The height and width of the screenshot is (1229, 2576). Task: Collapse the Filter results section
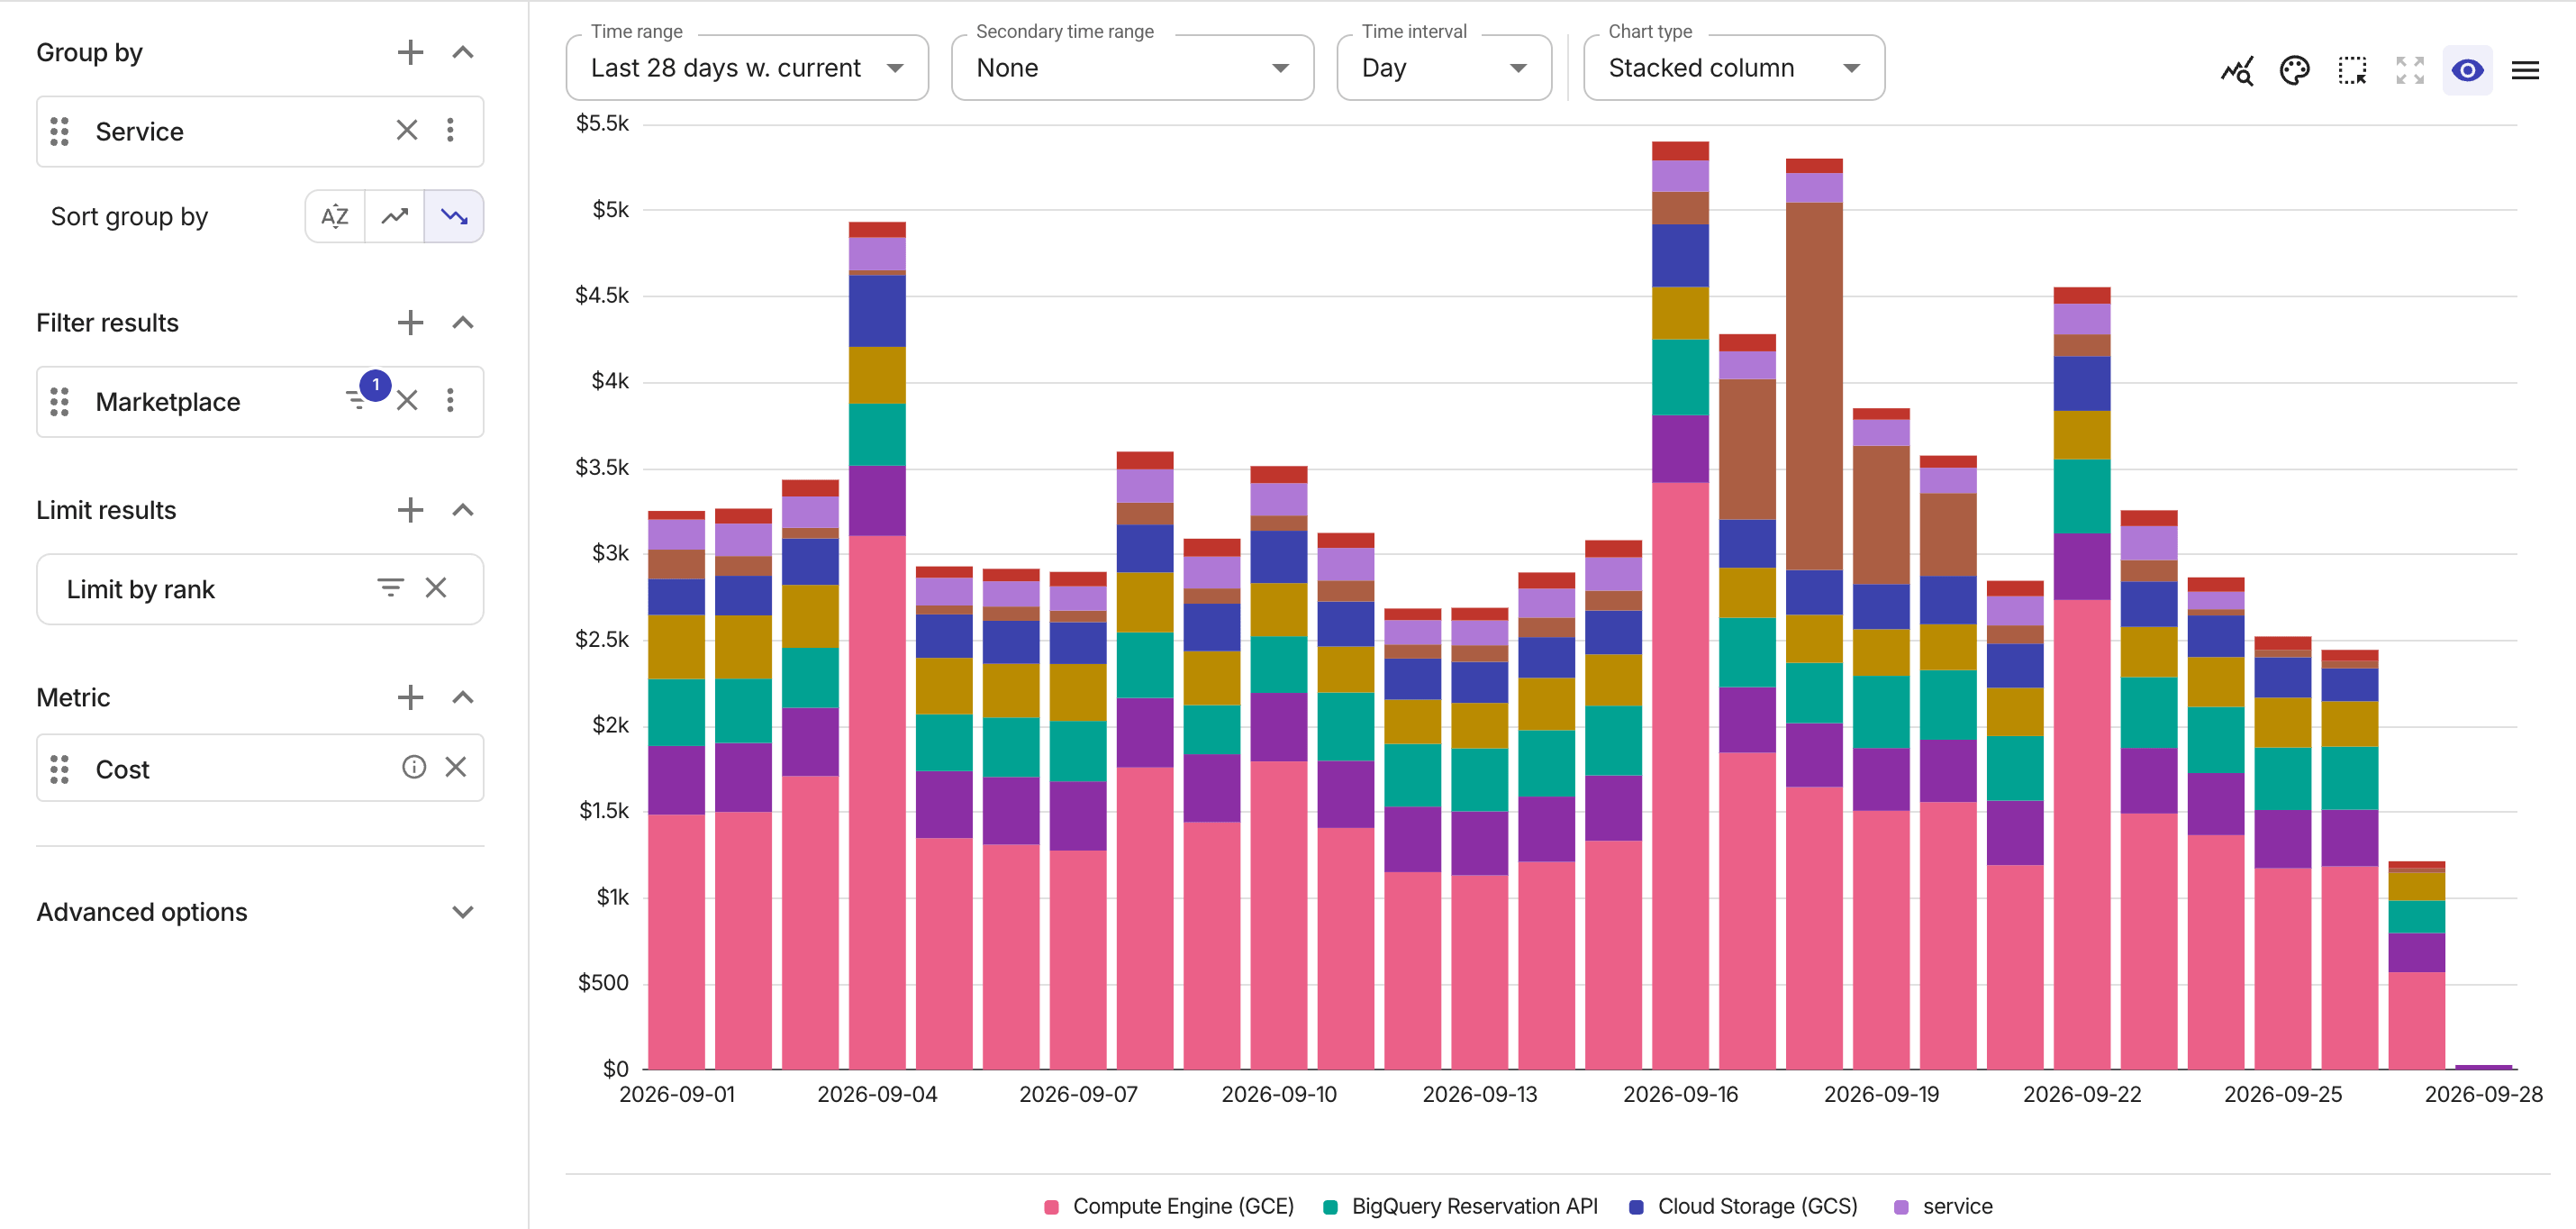(x=462, y=322)
